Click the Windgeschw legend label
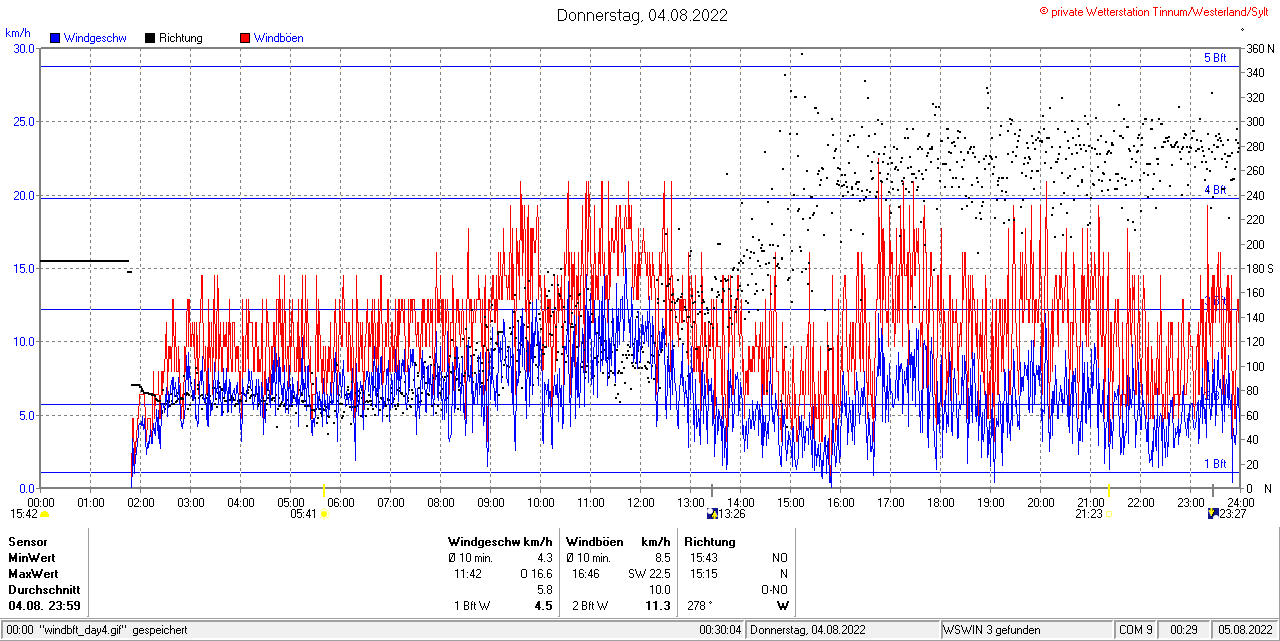 coord(94,38)
